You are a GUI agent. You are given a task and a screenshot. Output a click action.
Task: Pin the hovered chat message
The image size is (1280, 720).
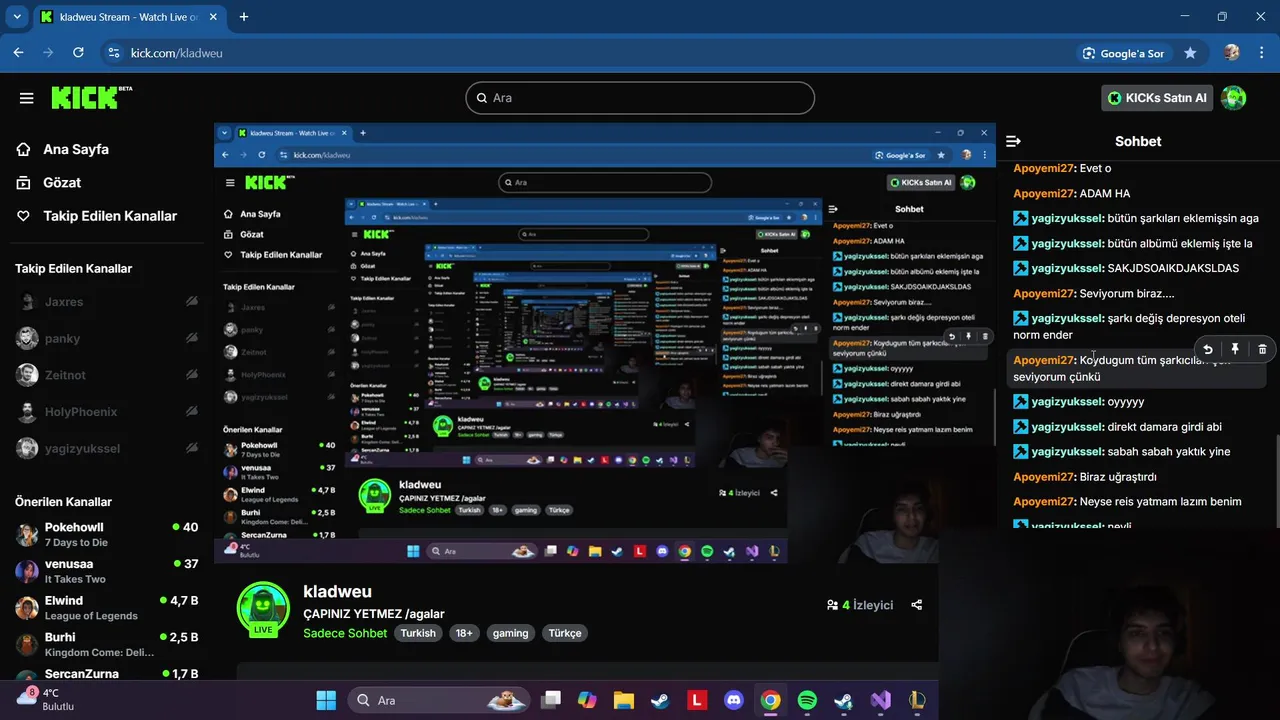point(1235,349)
